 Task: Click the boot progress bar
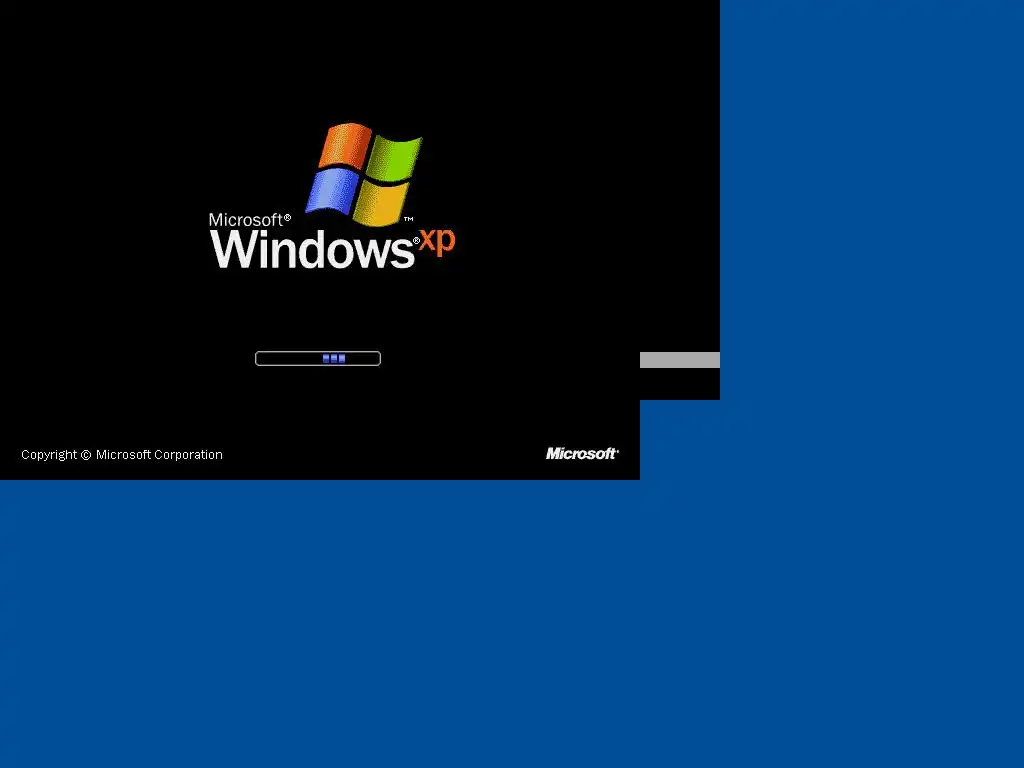pyautogui.click(x=318, y=359)
